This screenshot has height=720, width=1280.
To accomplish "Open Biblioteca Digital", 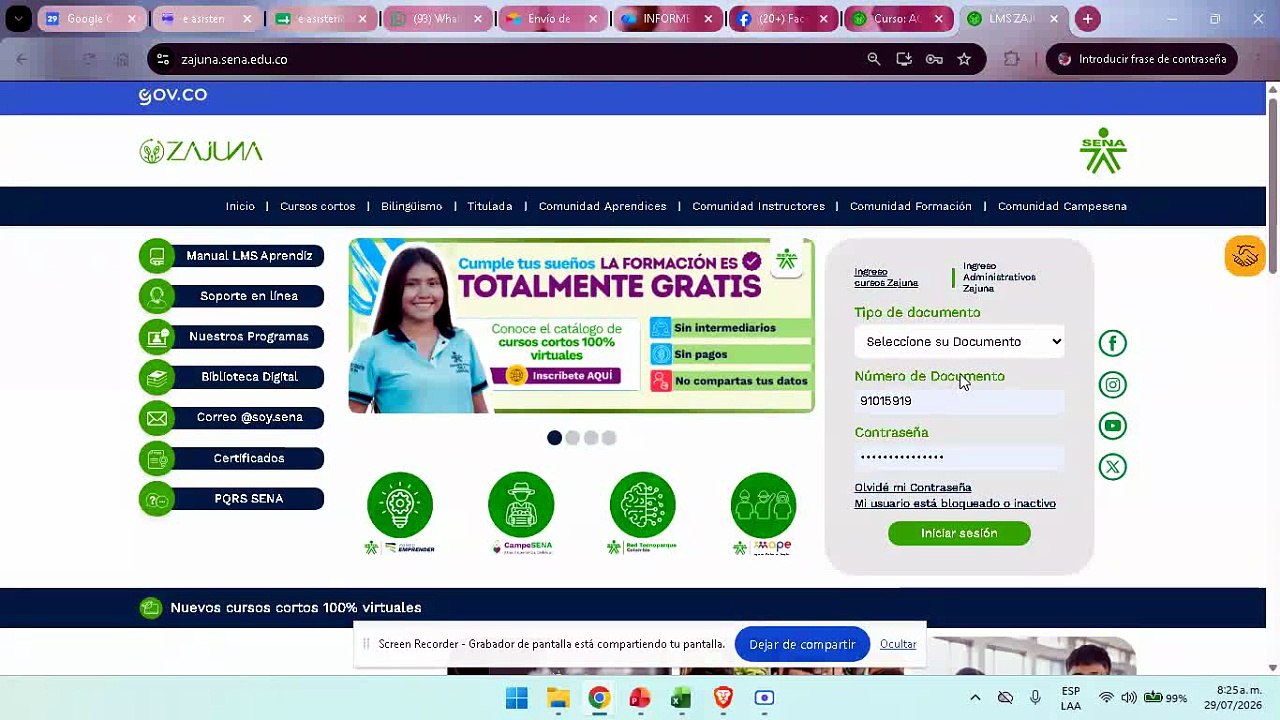I will click(232, 377).
